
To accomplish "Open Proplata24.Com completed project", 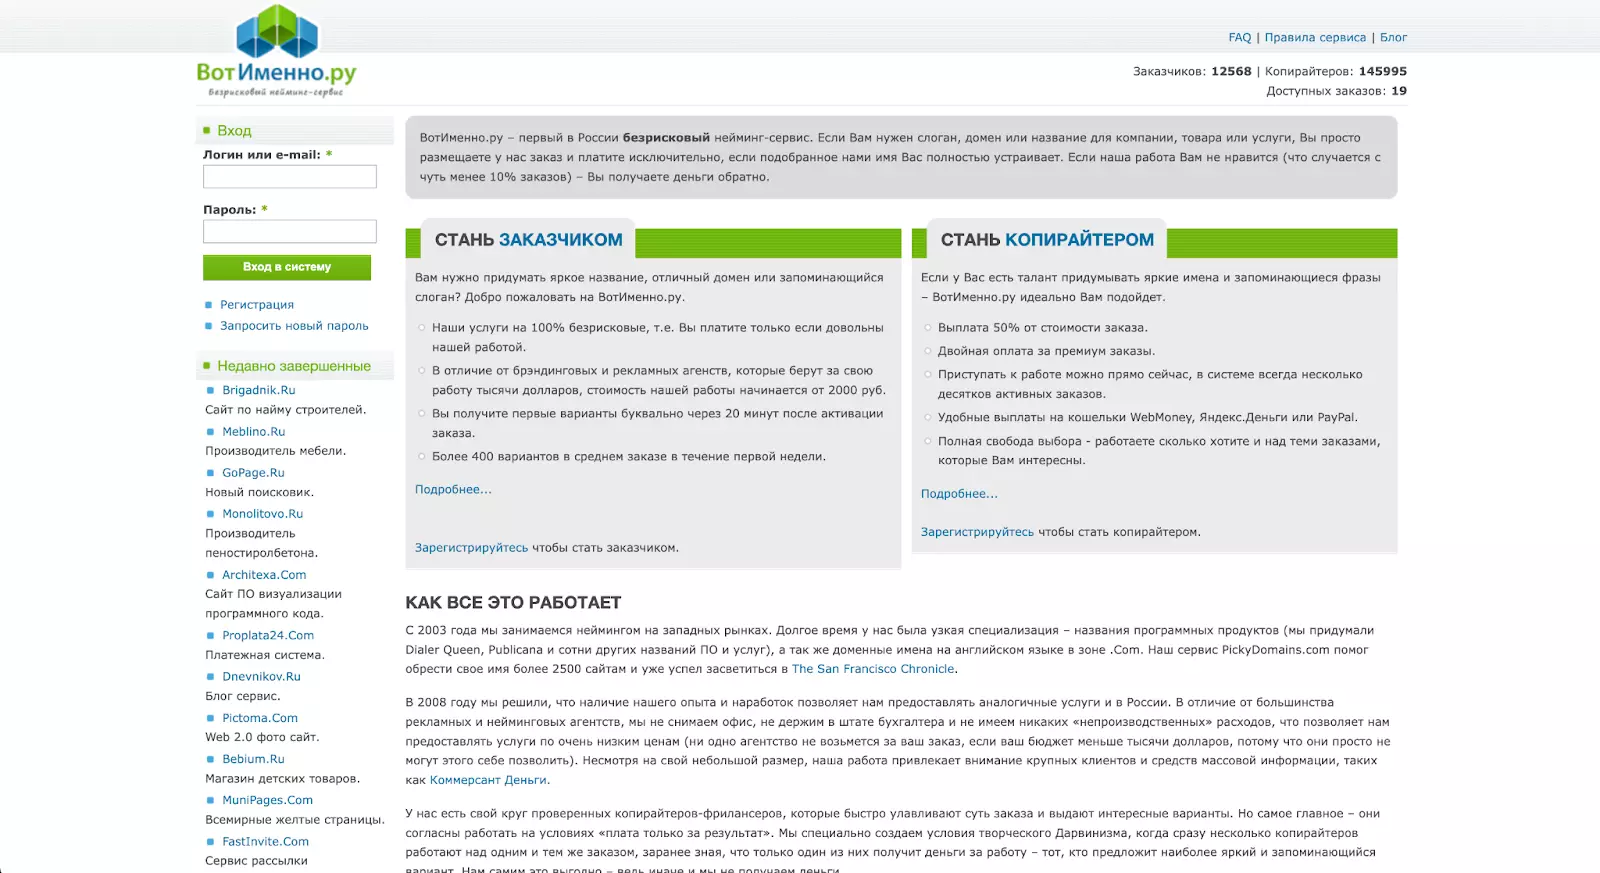I will (x=268, y=636).
